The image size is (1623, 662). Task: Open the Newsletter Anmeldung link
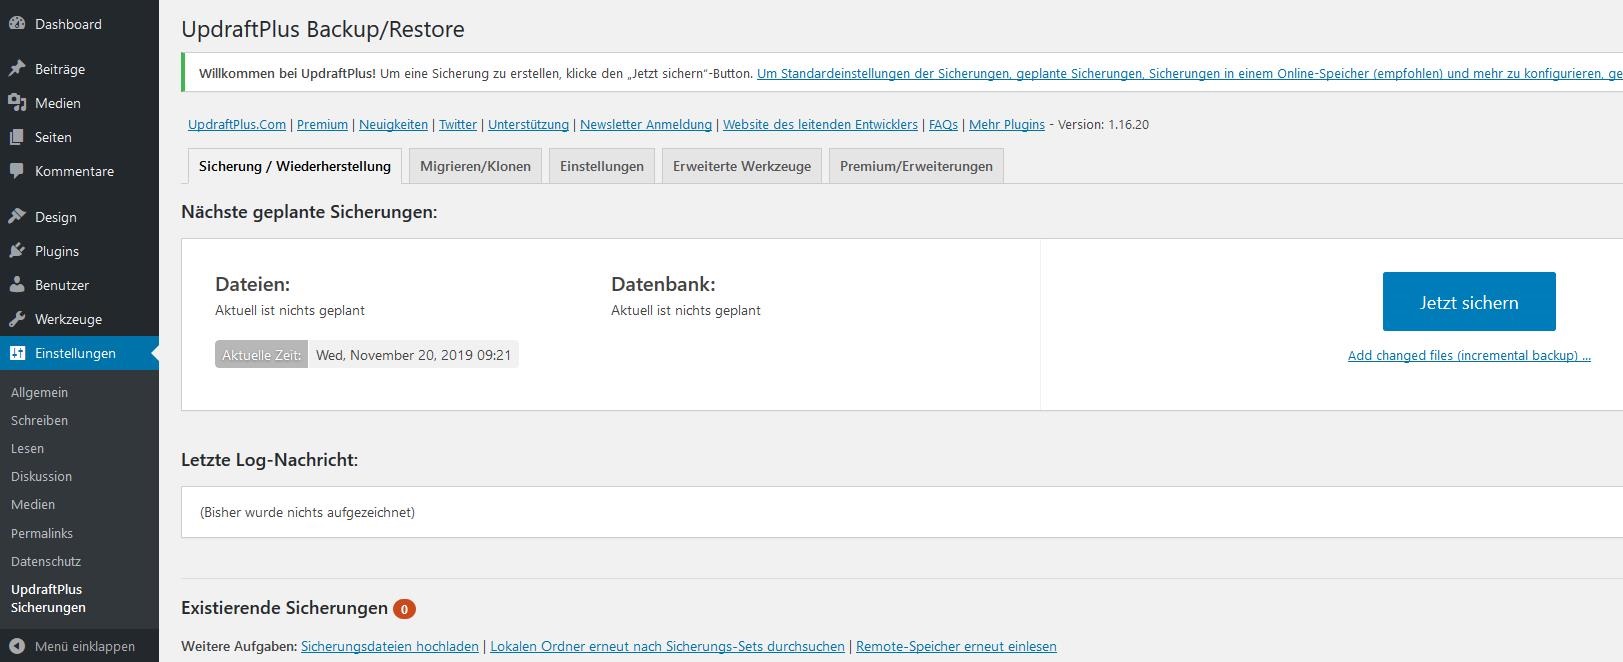(x=646, y=124)
